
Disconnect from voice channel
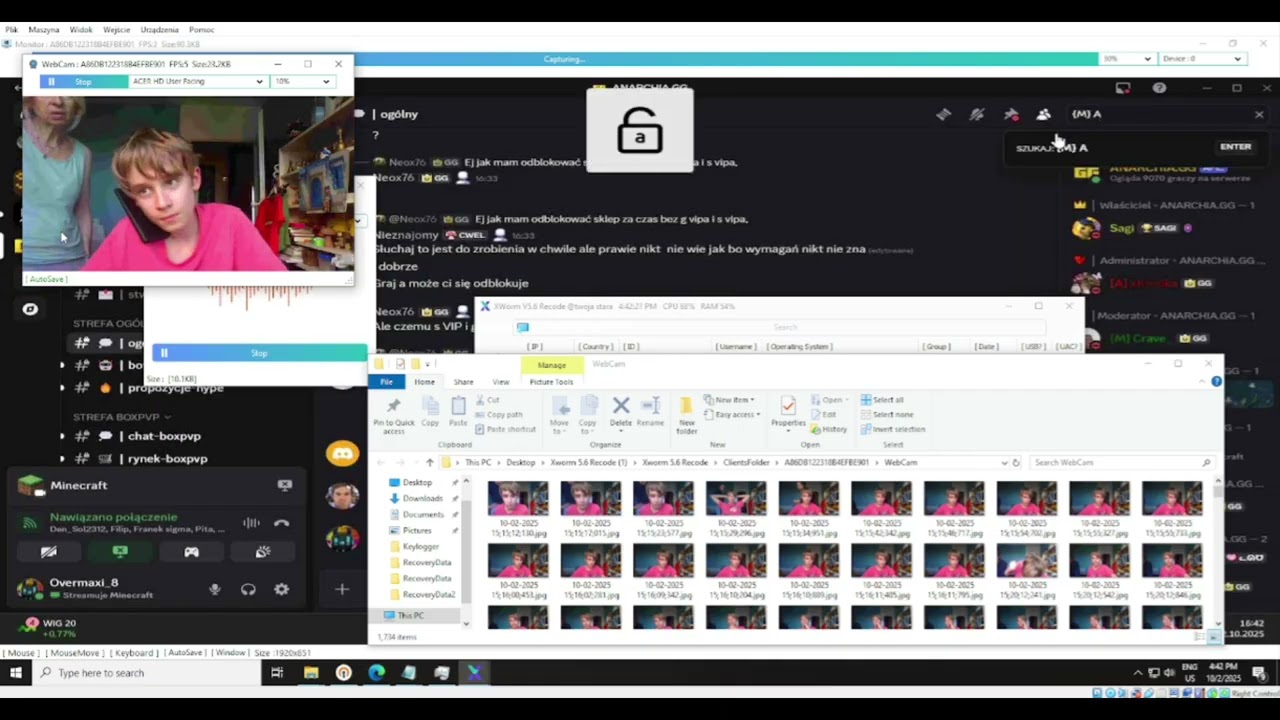pyautogui.click(x=282, y=523)
